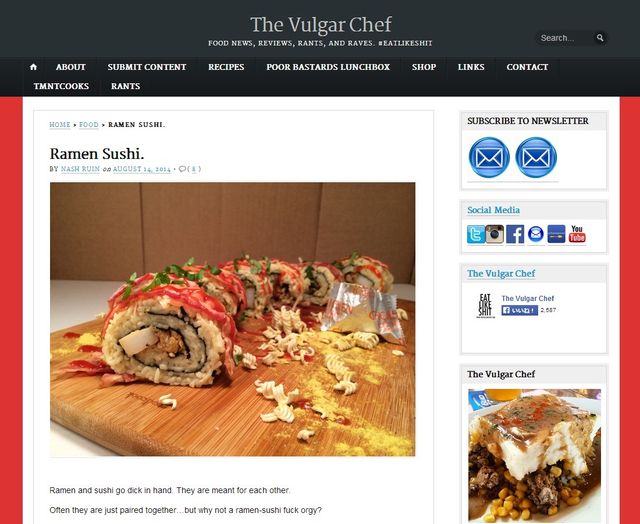This screenshot has width=640, height=524.
Task: Open Poor Bastards Lunchbox menu item
Action: tap(328, 67)
